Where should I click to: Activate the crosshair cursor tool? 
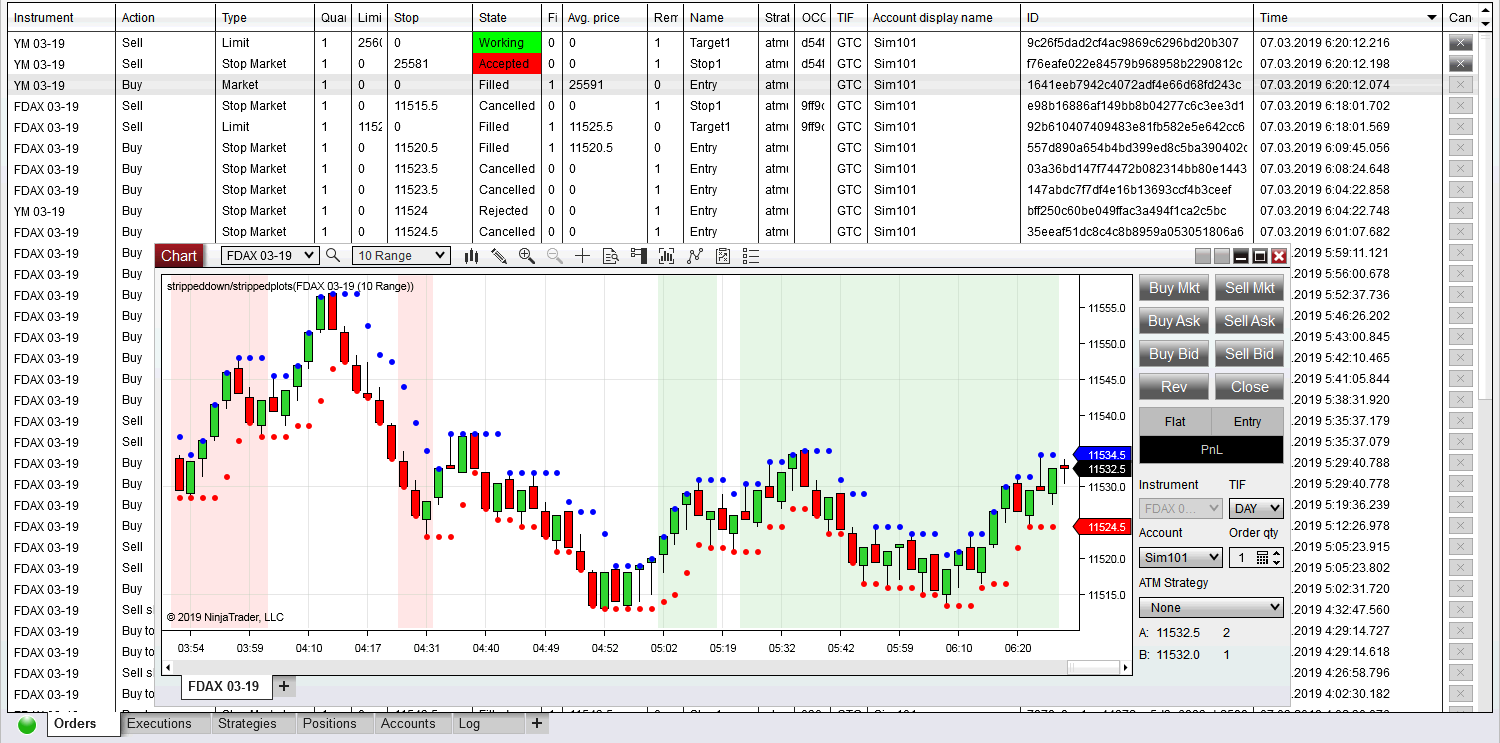tap(583, 256)
